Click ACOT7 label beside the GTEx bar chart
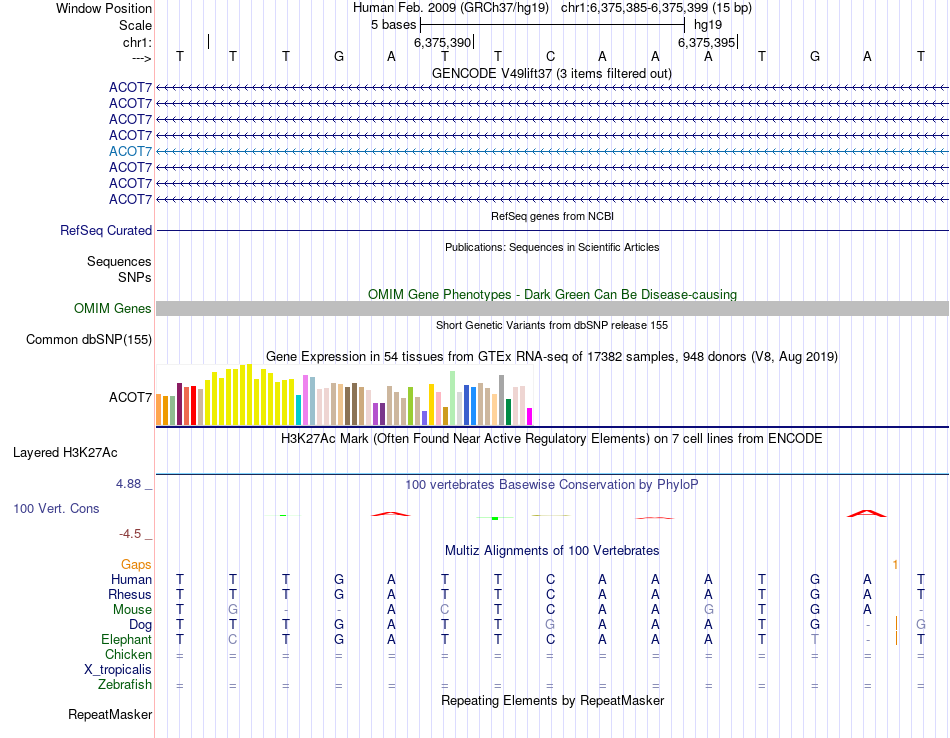The image size is (950, 738). (130, 397)
